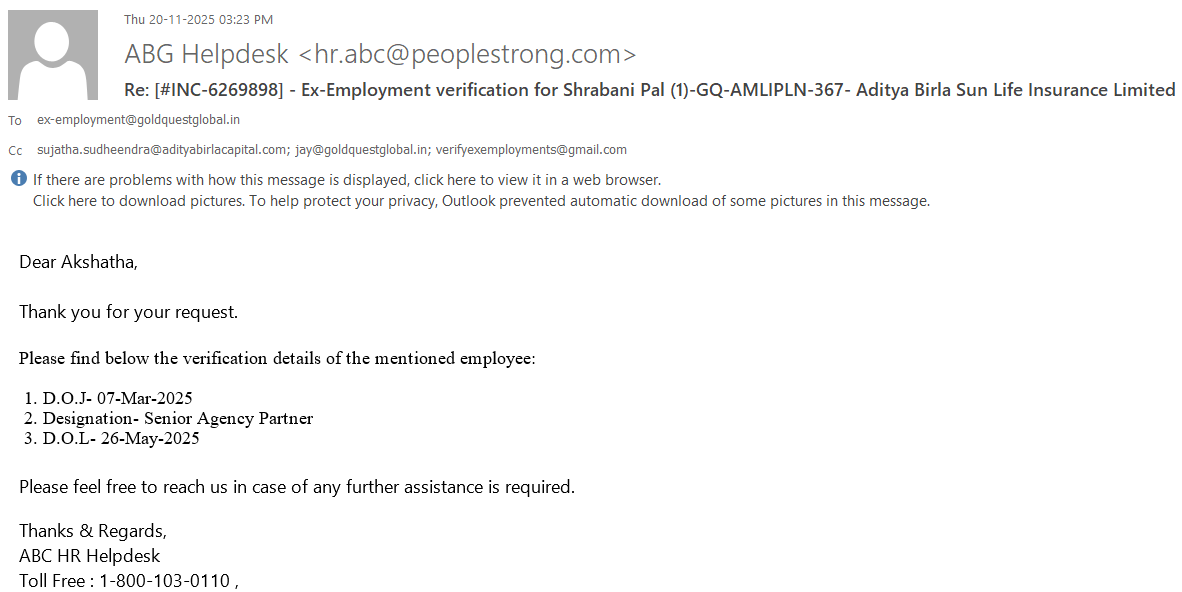1182x592 pixels.
Task: Click the email subject line with INC-6269898
Action: tap(649, 90)
